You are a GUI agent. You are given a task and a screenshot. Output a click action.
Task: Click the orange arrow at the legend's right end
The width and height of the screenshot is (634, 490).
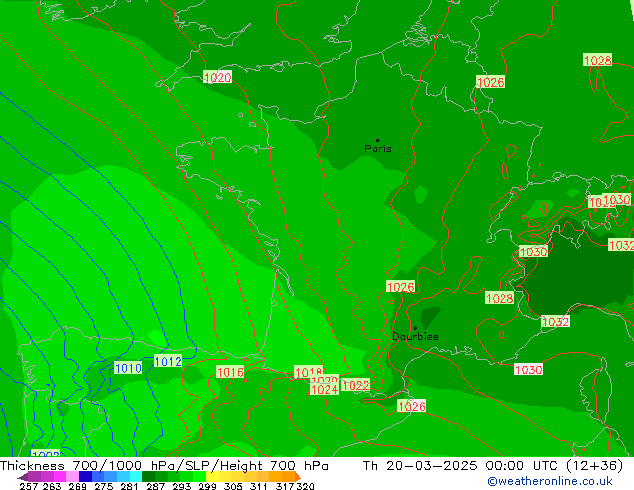tap(298, 477)
